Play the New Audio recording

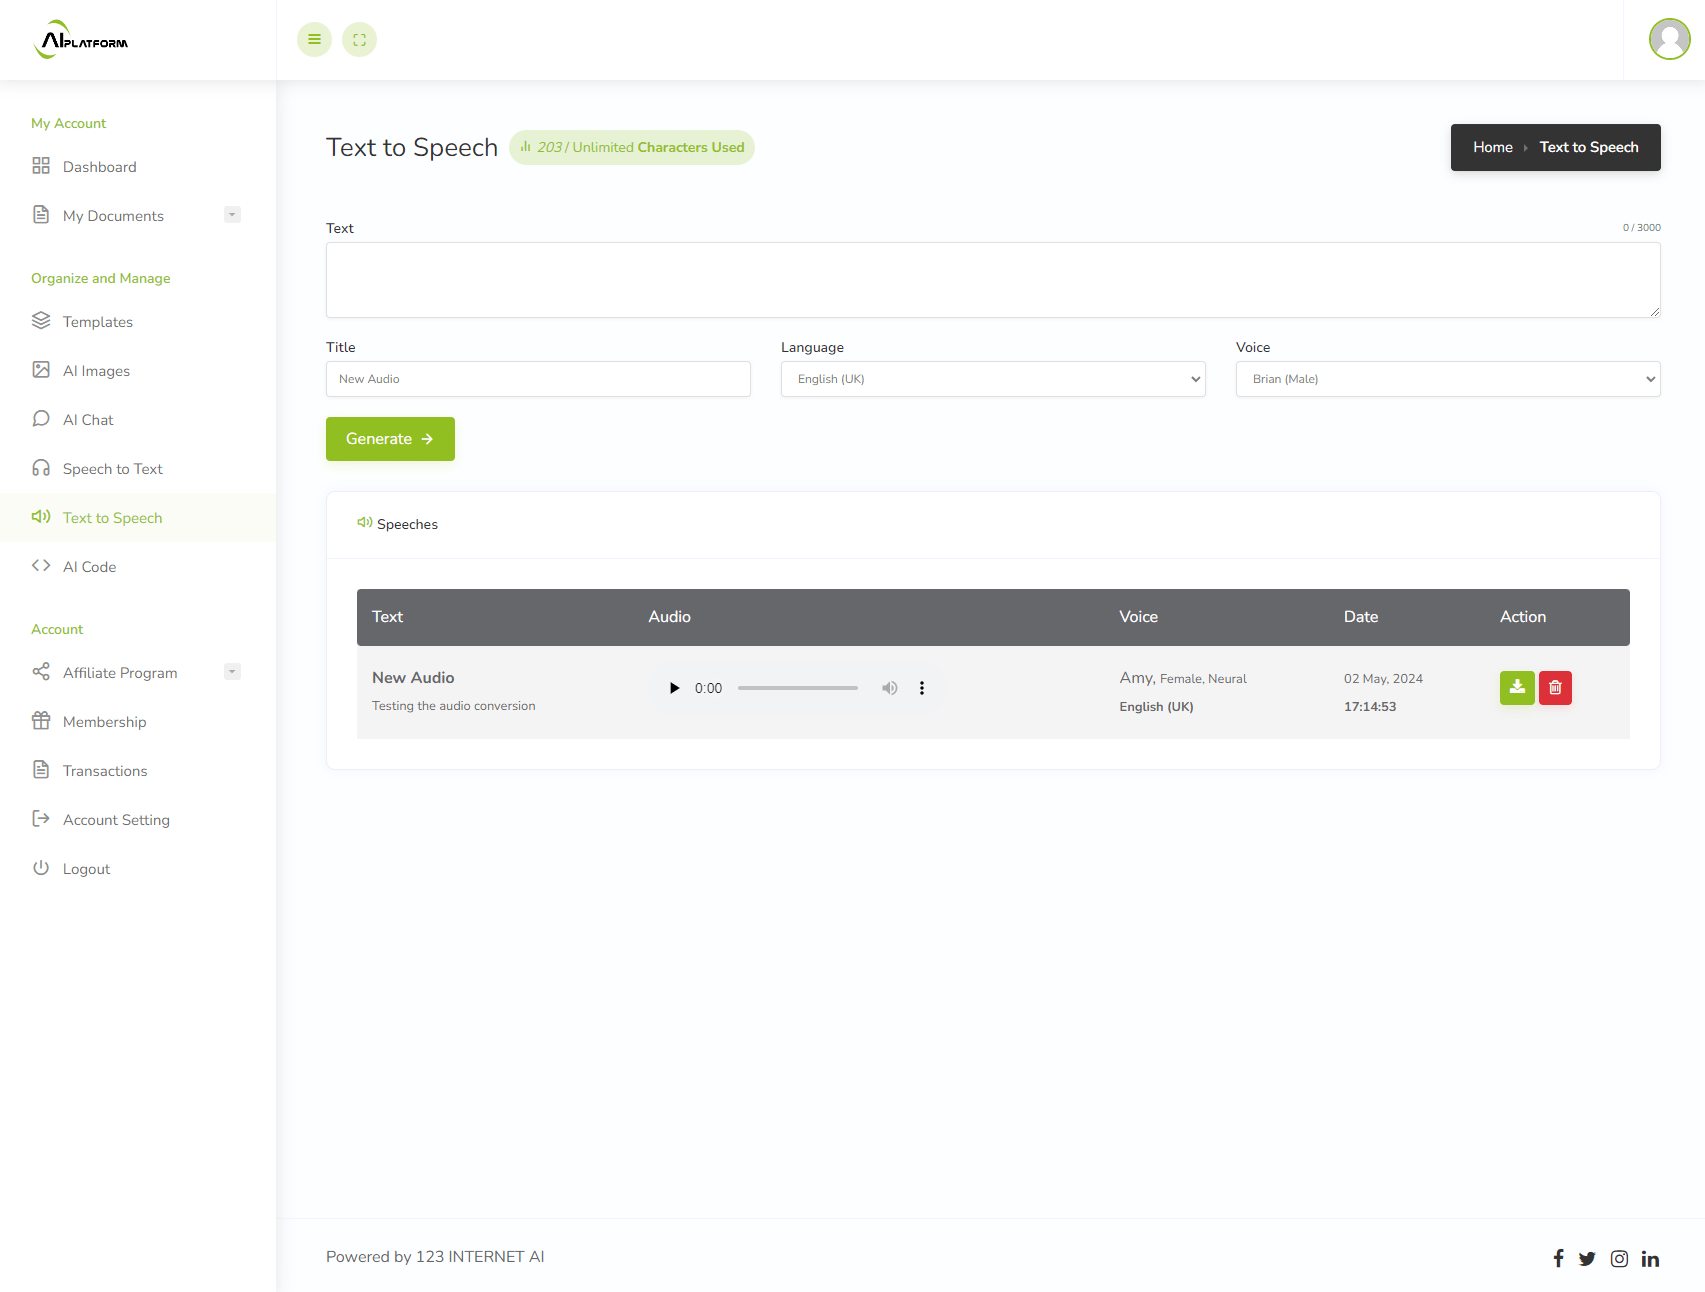674,688
